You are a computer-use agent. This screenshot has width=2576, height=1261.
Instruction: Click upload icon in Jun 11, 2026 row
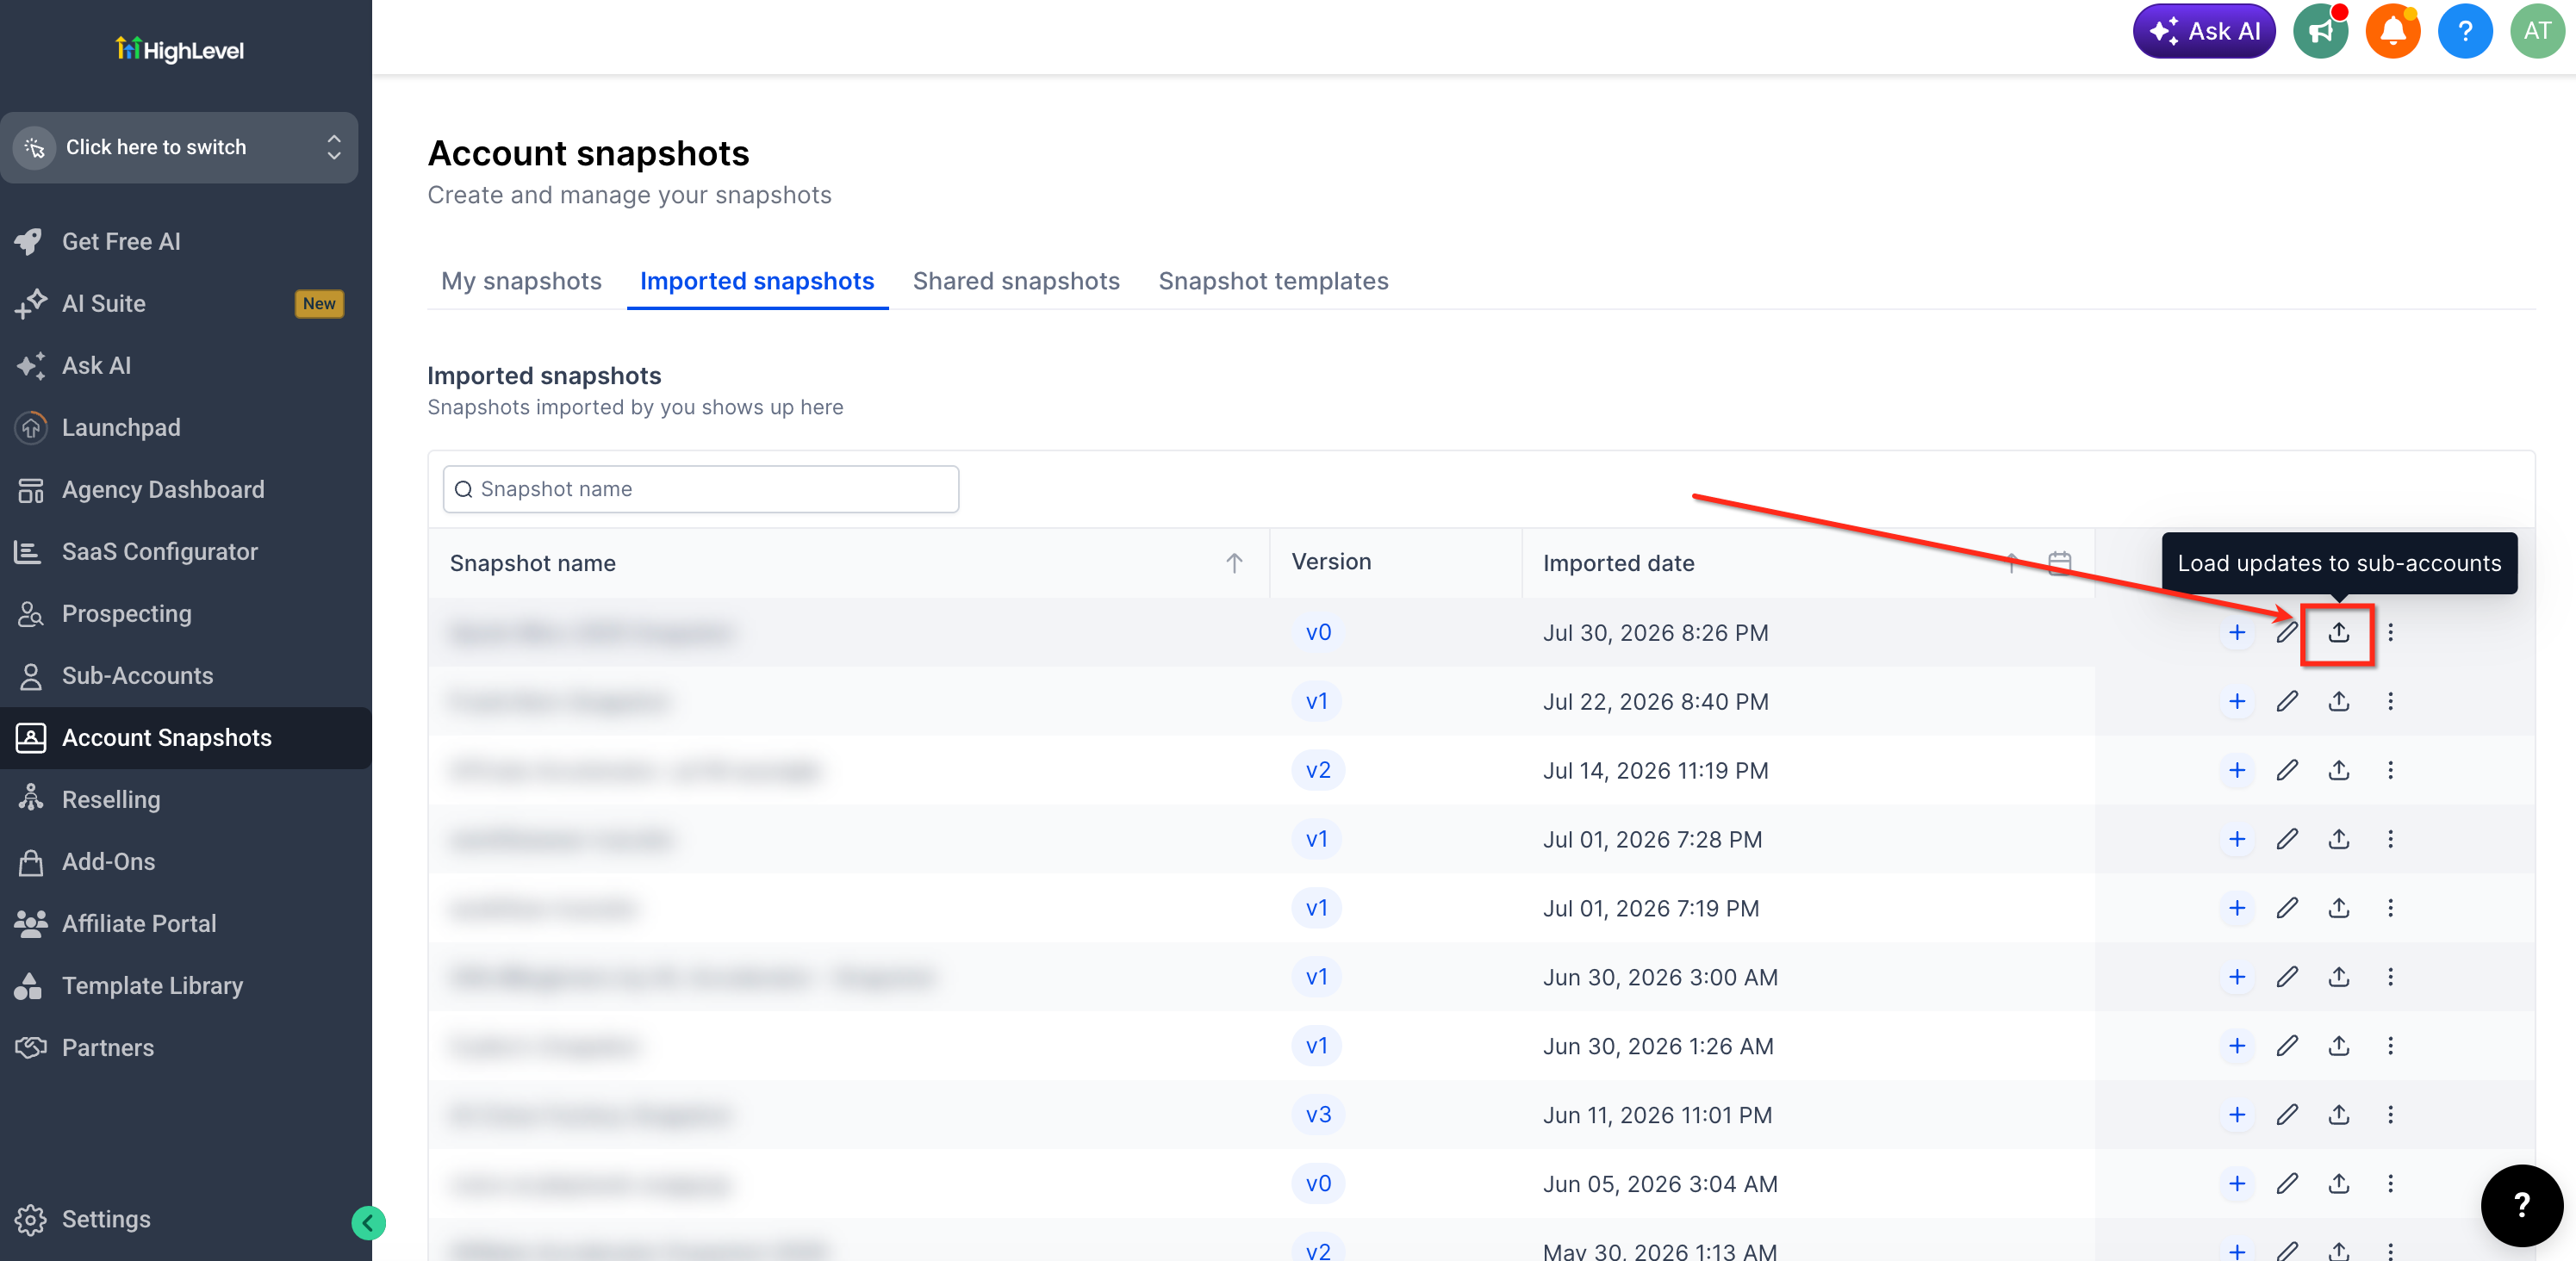pos(2338,1115)
